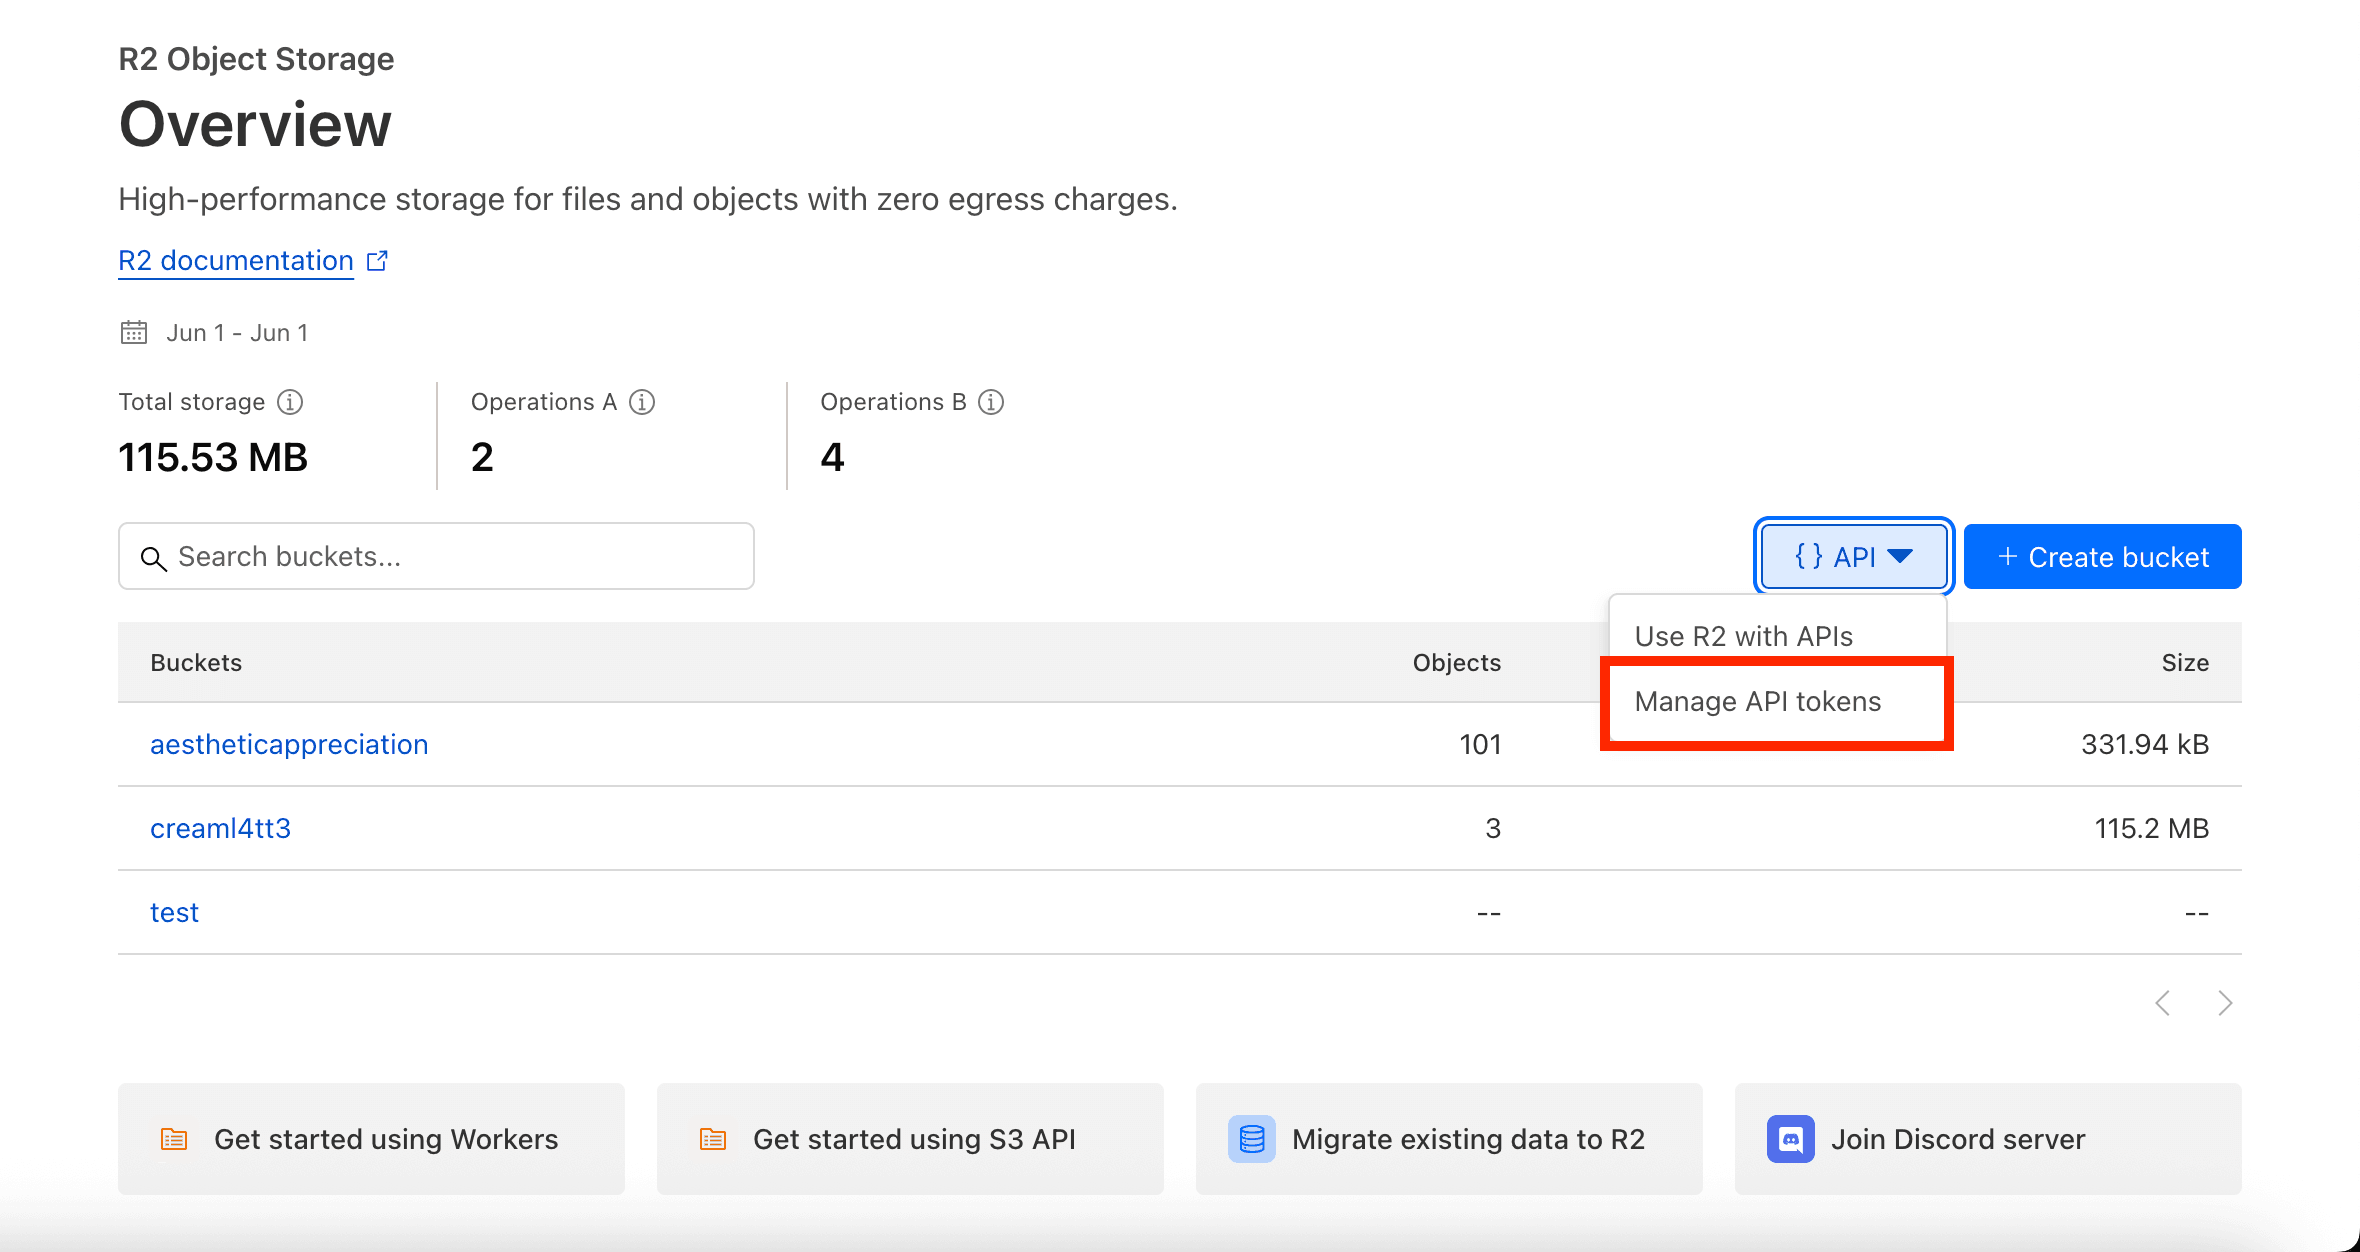The height and width of the screenshot is (1252, 2360).
Task: Open the test bucket
Action: click(174, 912)
